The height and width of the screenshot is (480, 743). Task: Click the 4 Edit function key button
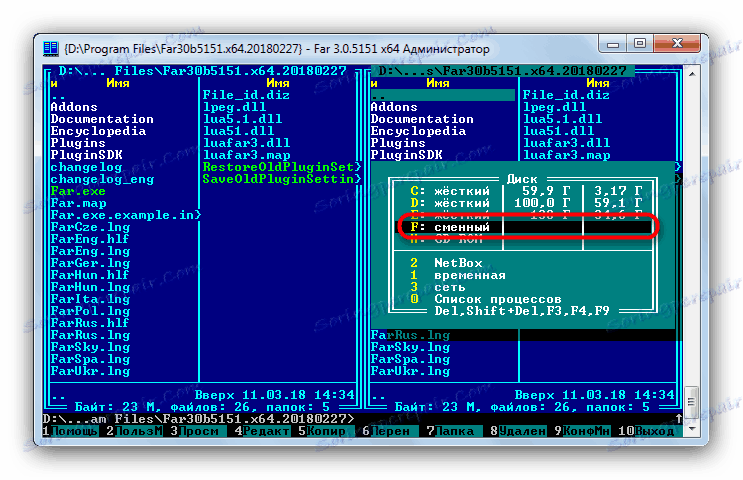click(265, 431)
